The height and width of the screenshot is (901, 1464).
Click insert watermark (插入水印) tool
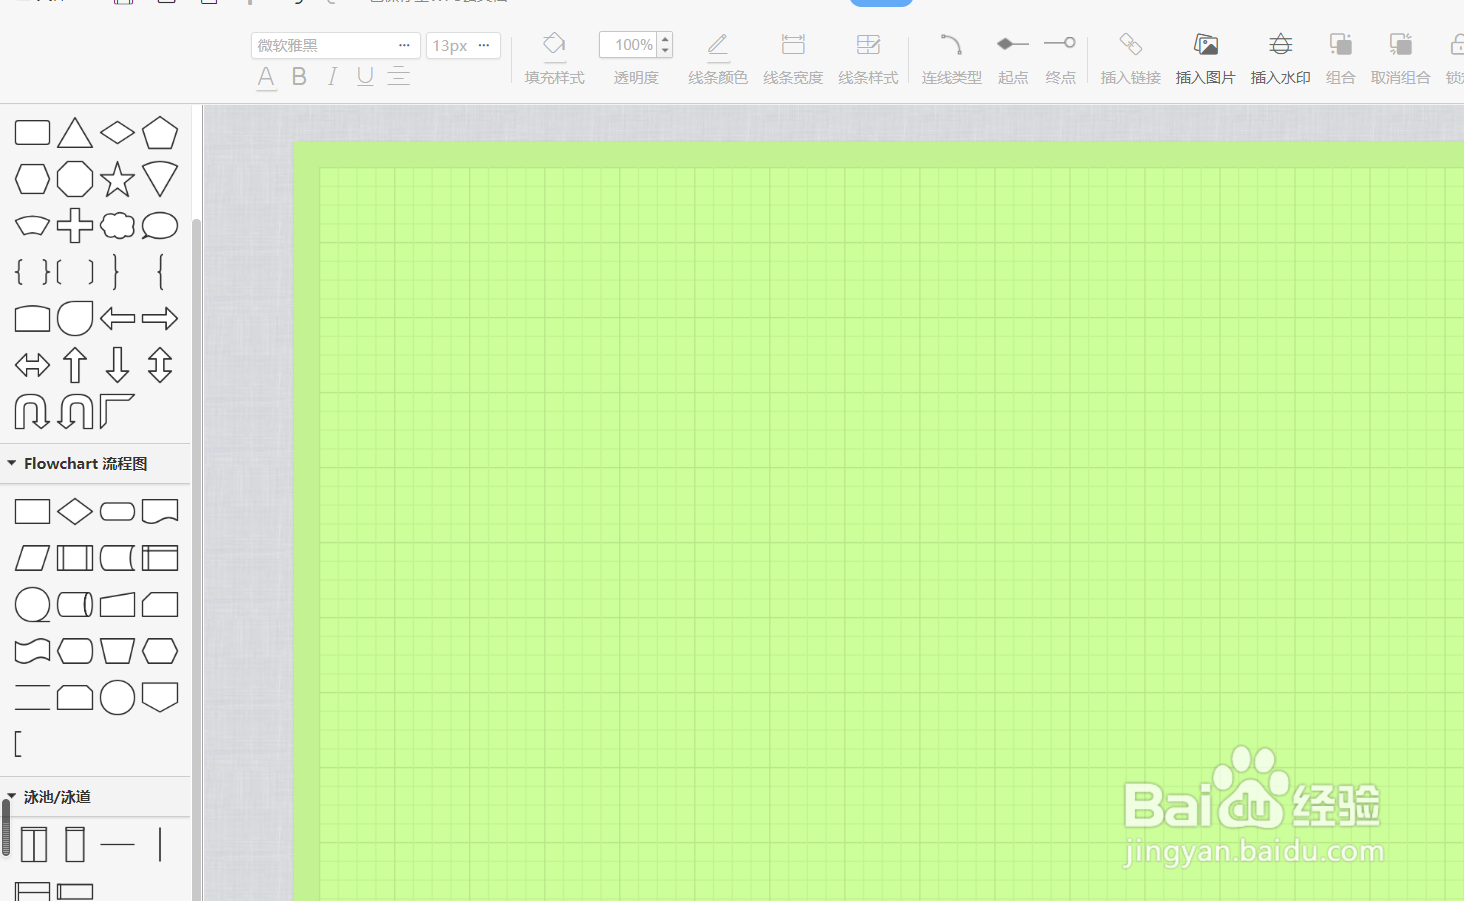[x=1280, y=58]
